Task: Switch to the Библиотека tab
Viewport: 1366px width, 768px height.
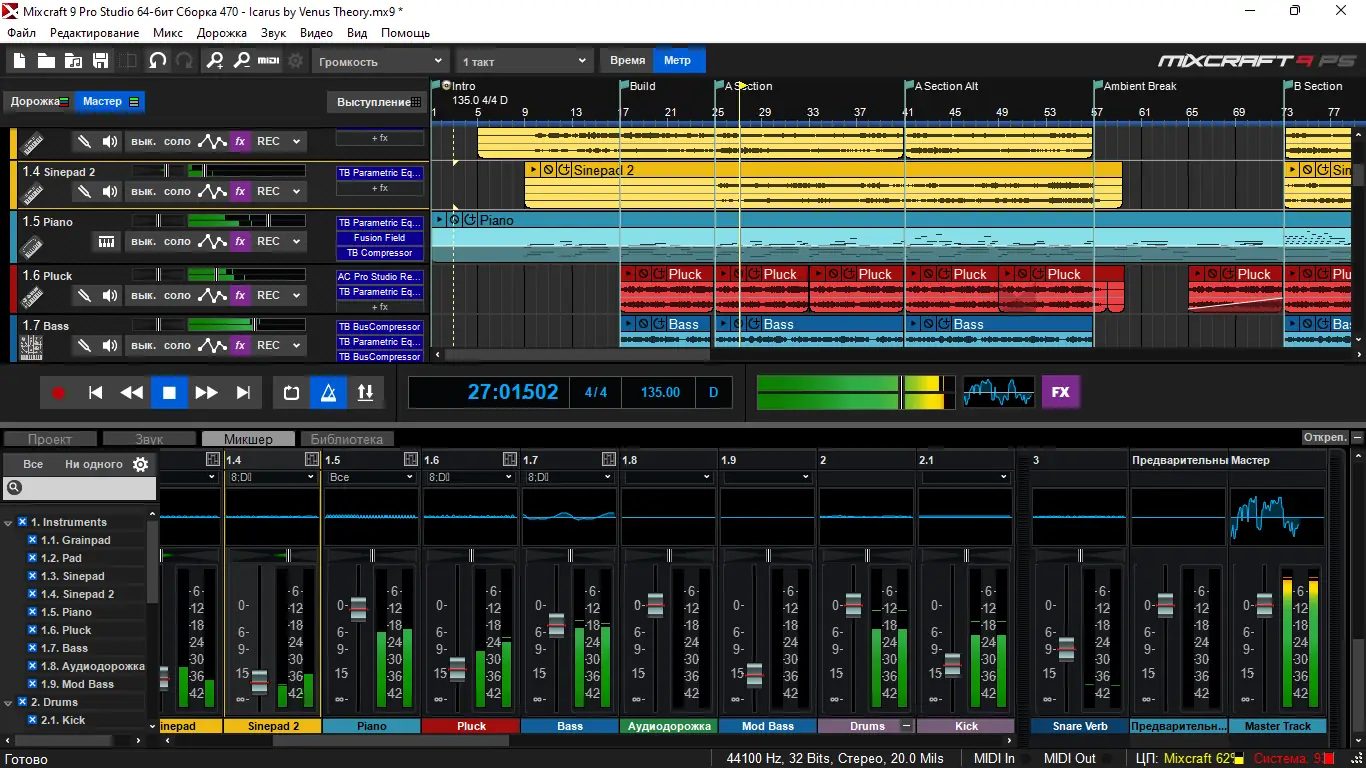Action: pyautogui.click(x=346, y=439)
